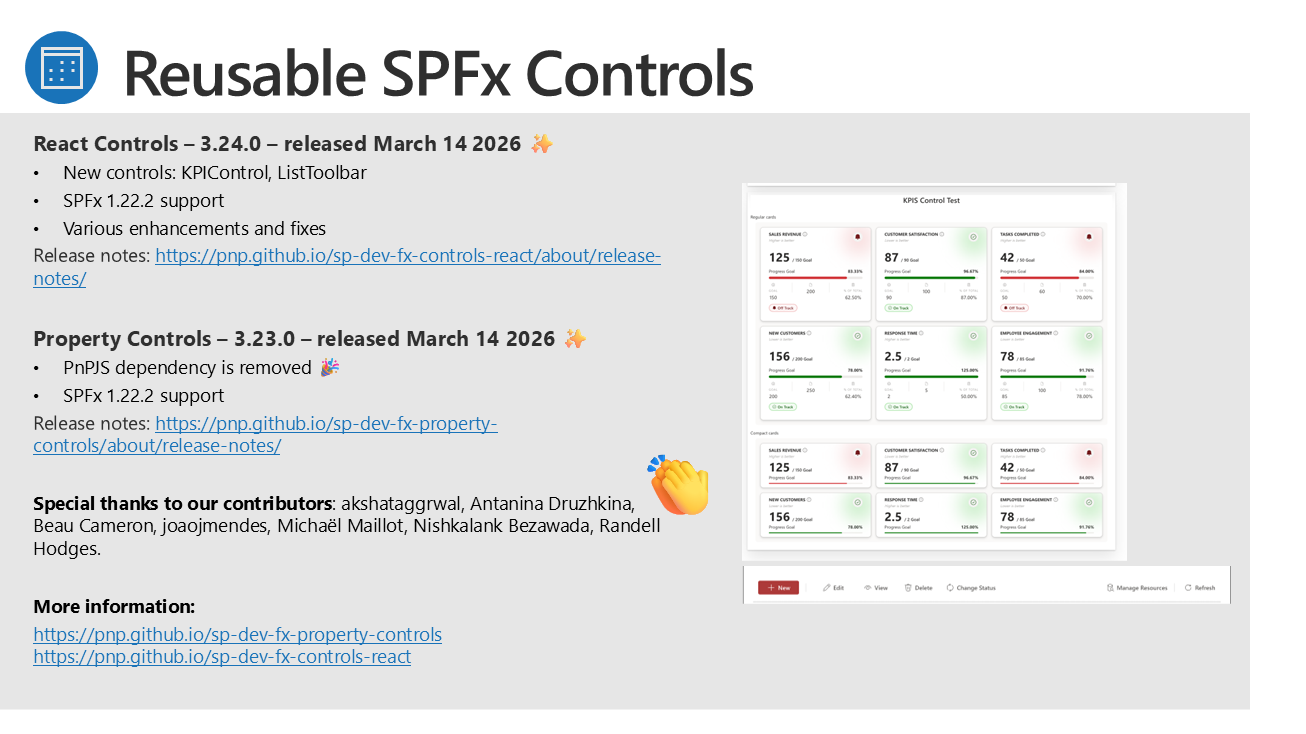Open the Property Controls release notes link

326,424
